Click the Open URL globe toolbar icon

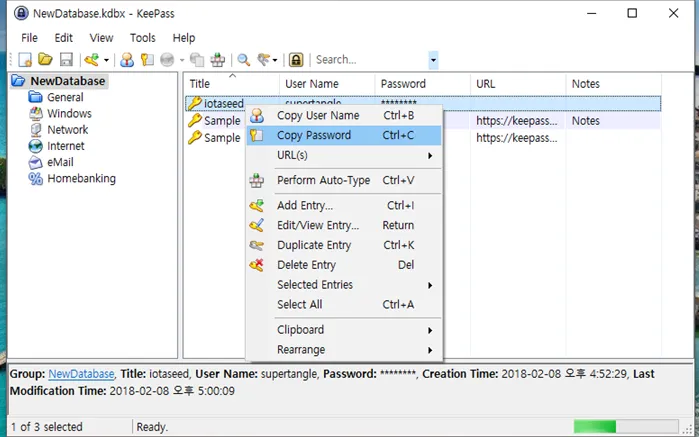[x=167, y=60]
